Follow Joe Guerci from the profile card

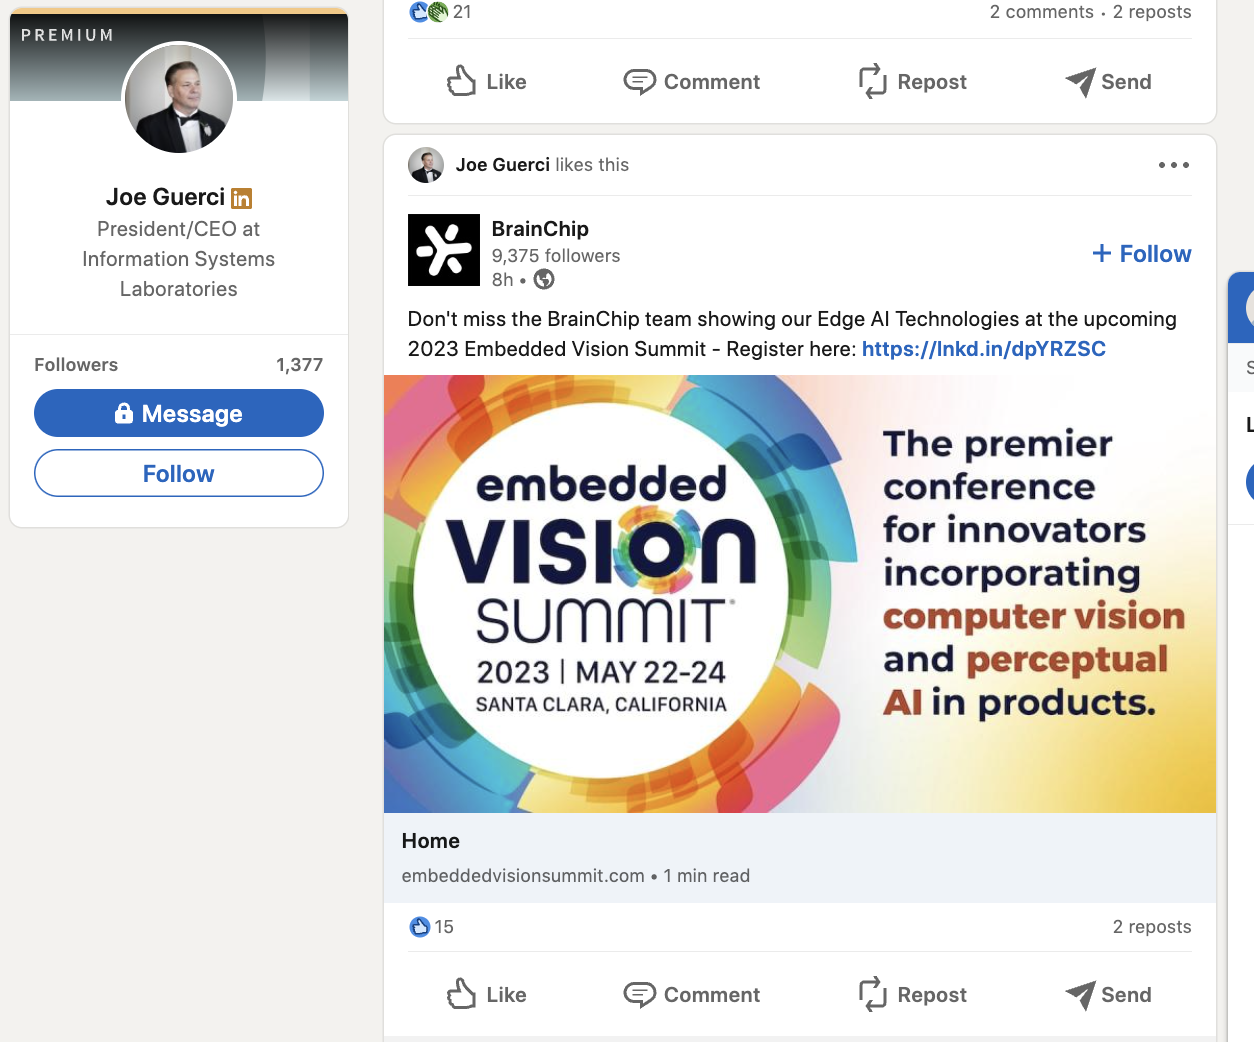pos(179,473)
